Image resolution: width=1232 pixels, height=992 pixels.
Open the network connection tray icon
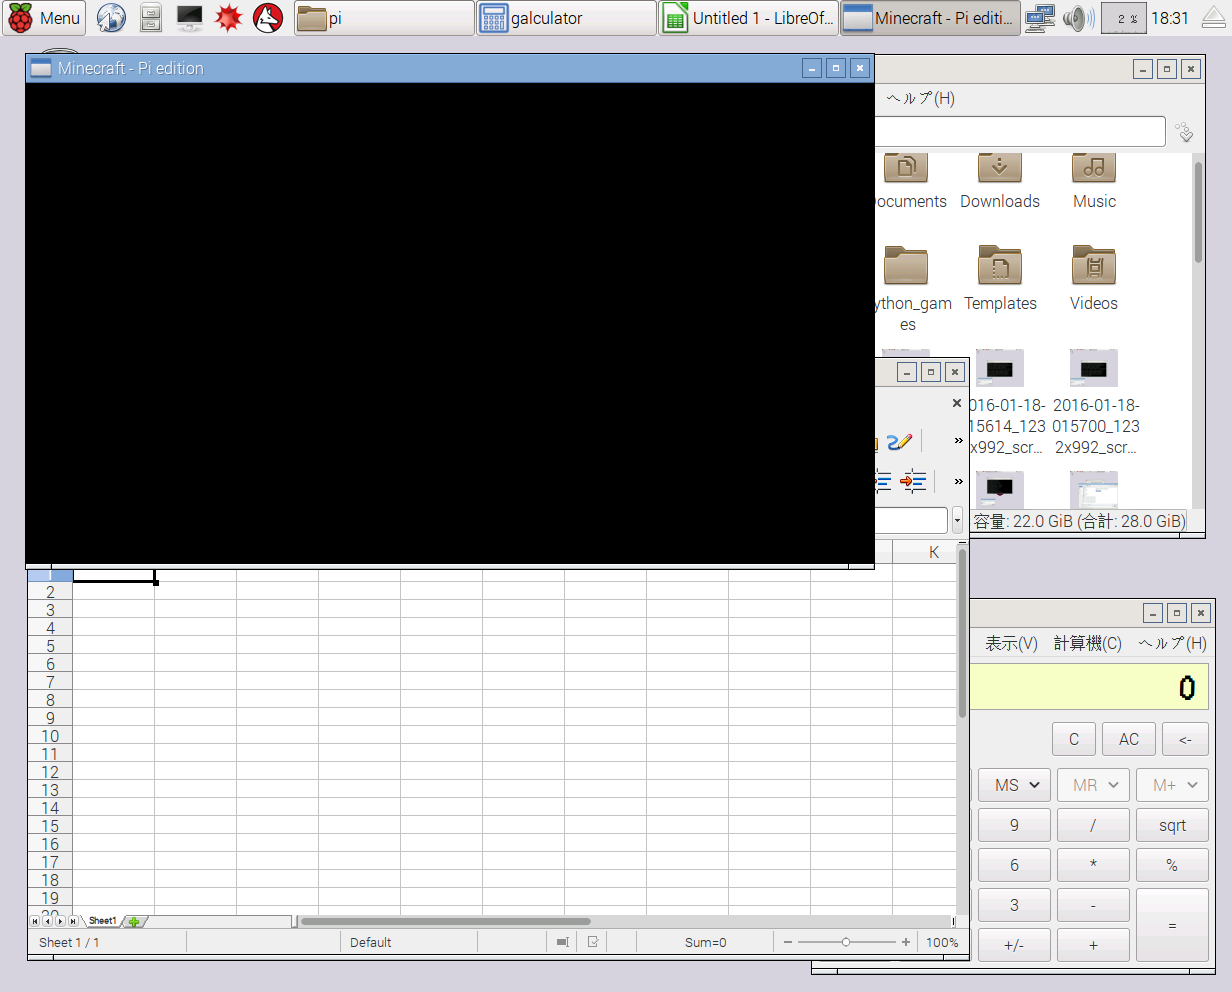1040,18
